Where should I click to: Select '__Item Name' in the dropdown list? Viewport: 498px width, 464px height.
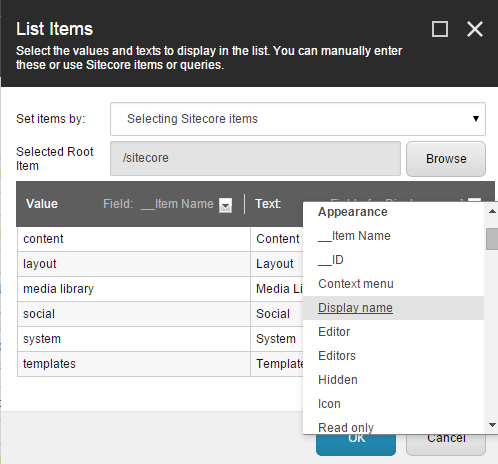pyautogui.click(x=393, y=236)
